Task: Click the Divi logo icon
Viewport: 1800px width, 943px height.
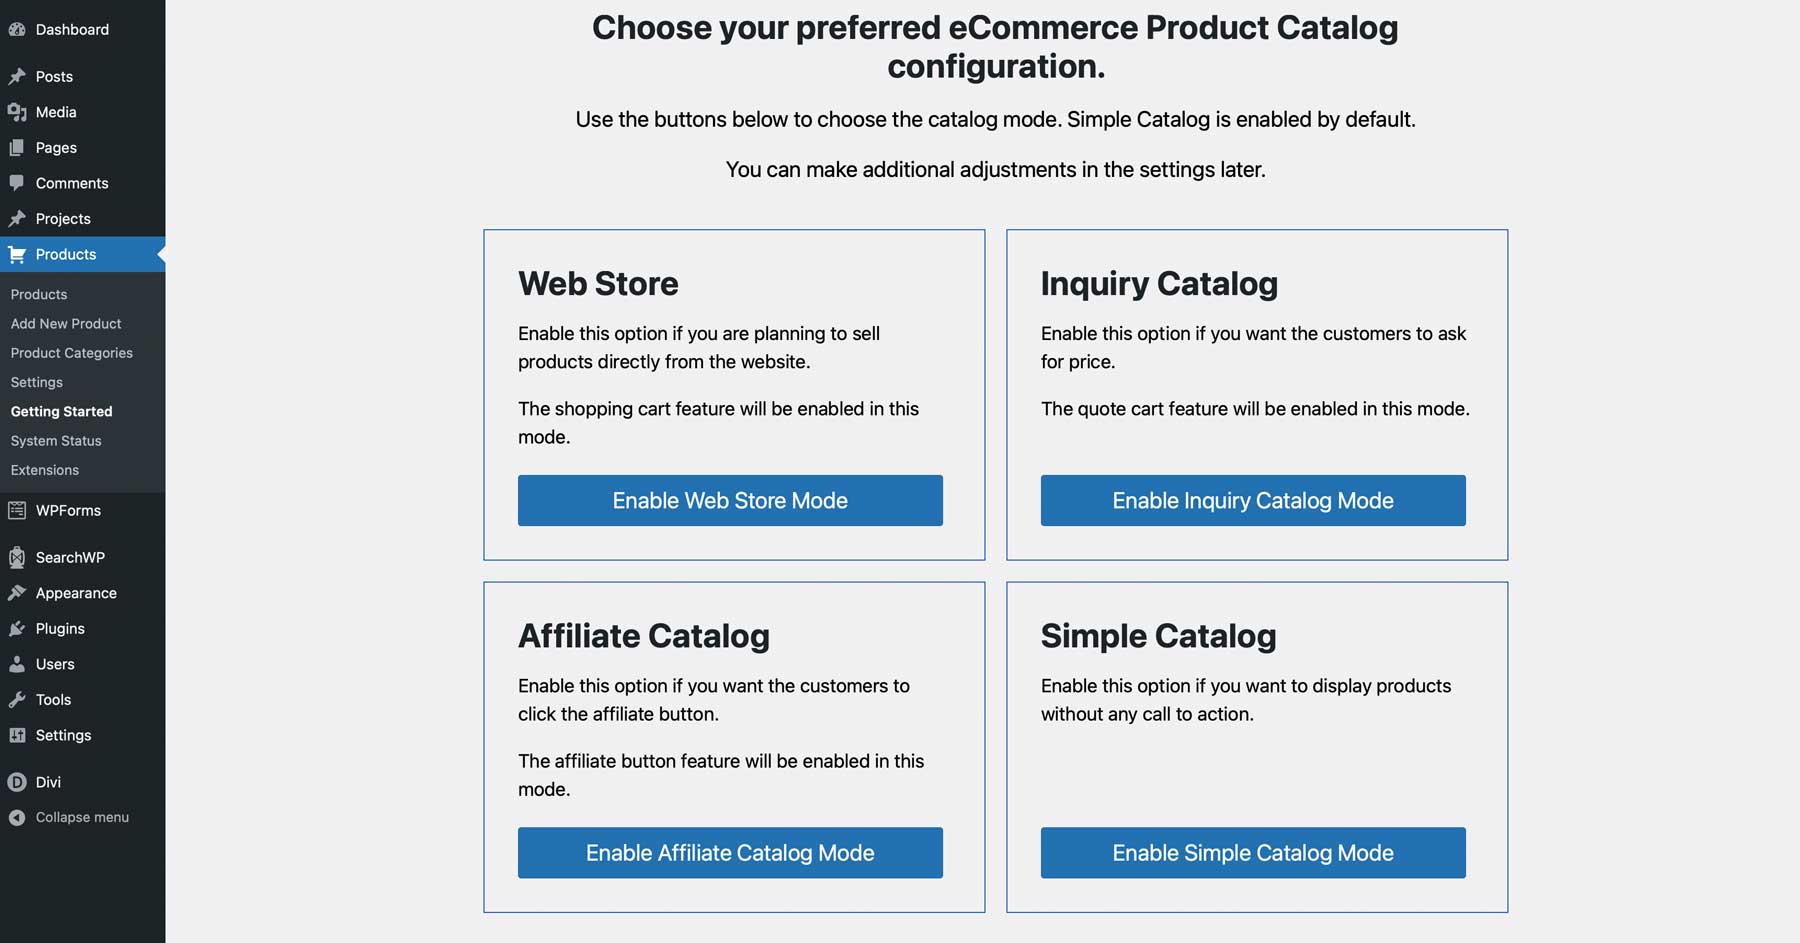Action: 17,782
